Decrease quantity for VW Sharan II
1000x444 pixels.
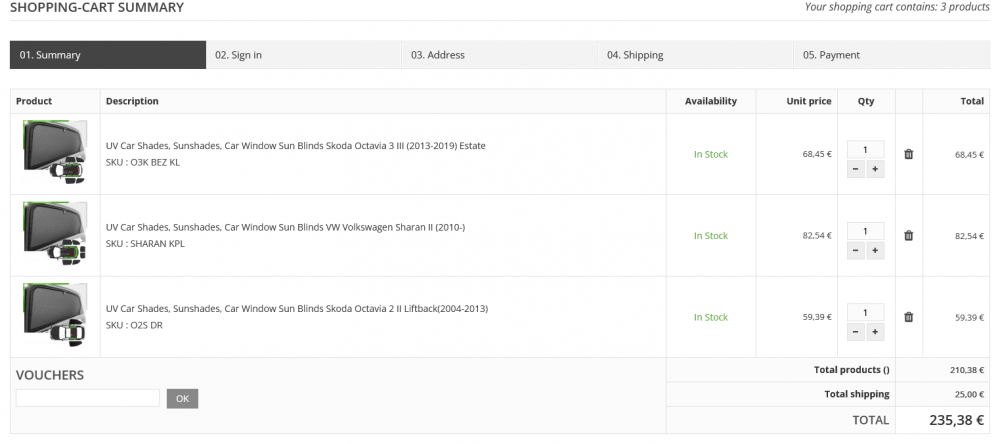(x=856, y=251)
